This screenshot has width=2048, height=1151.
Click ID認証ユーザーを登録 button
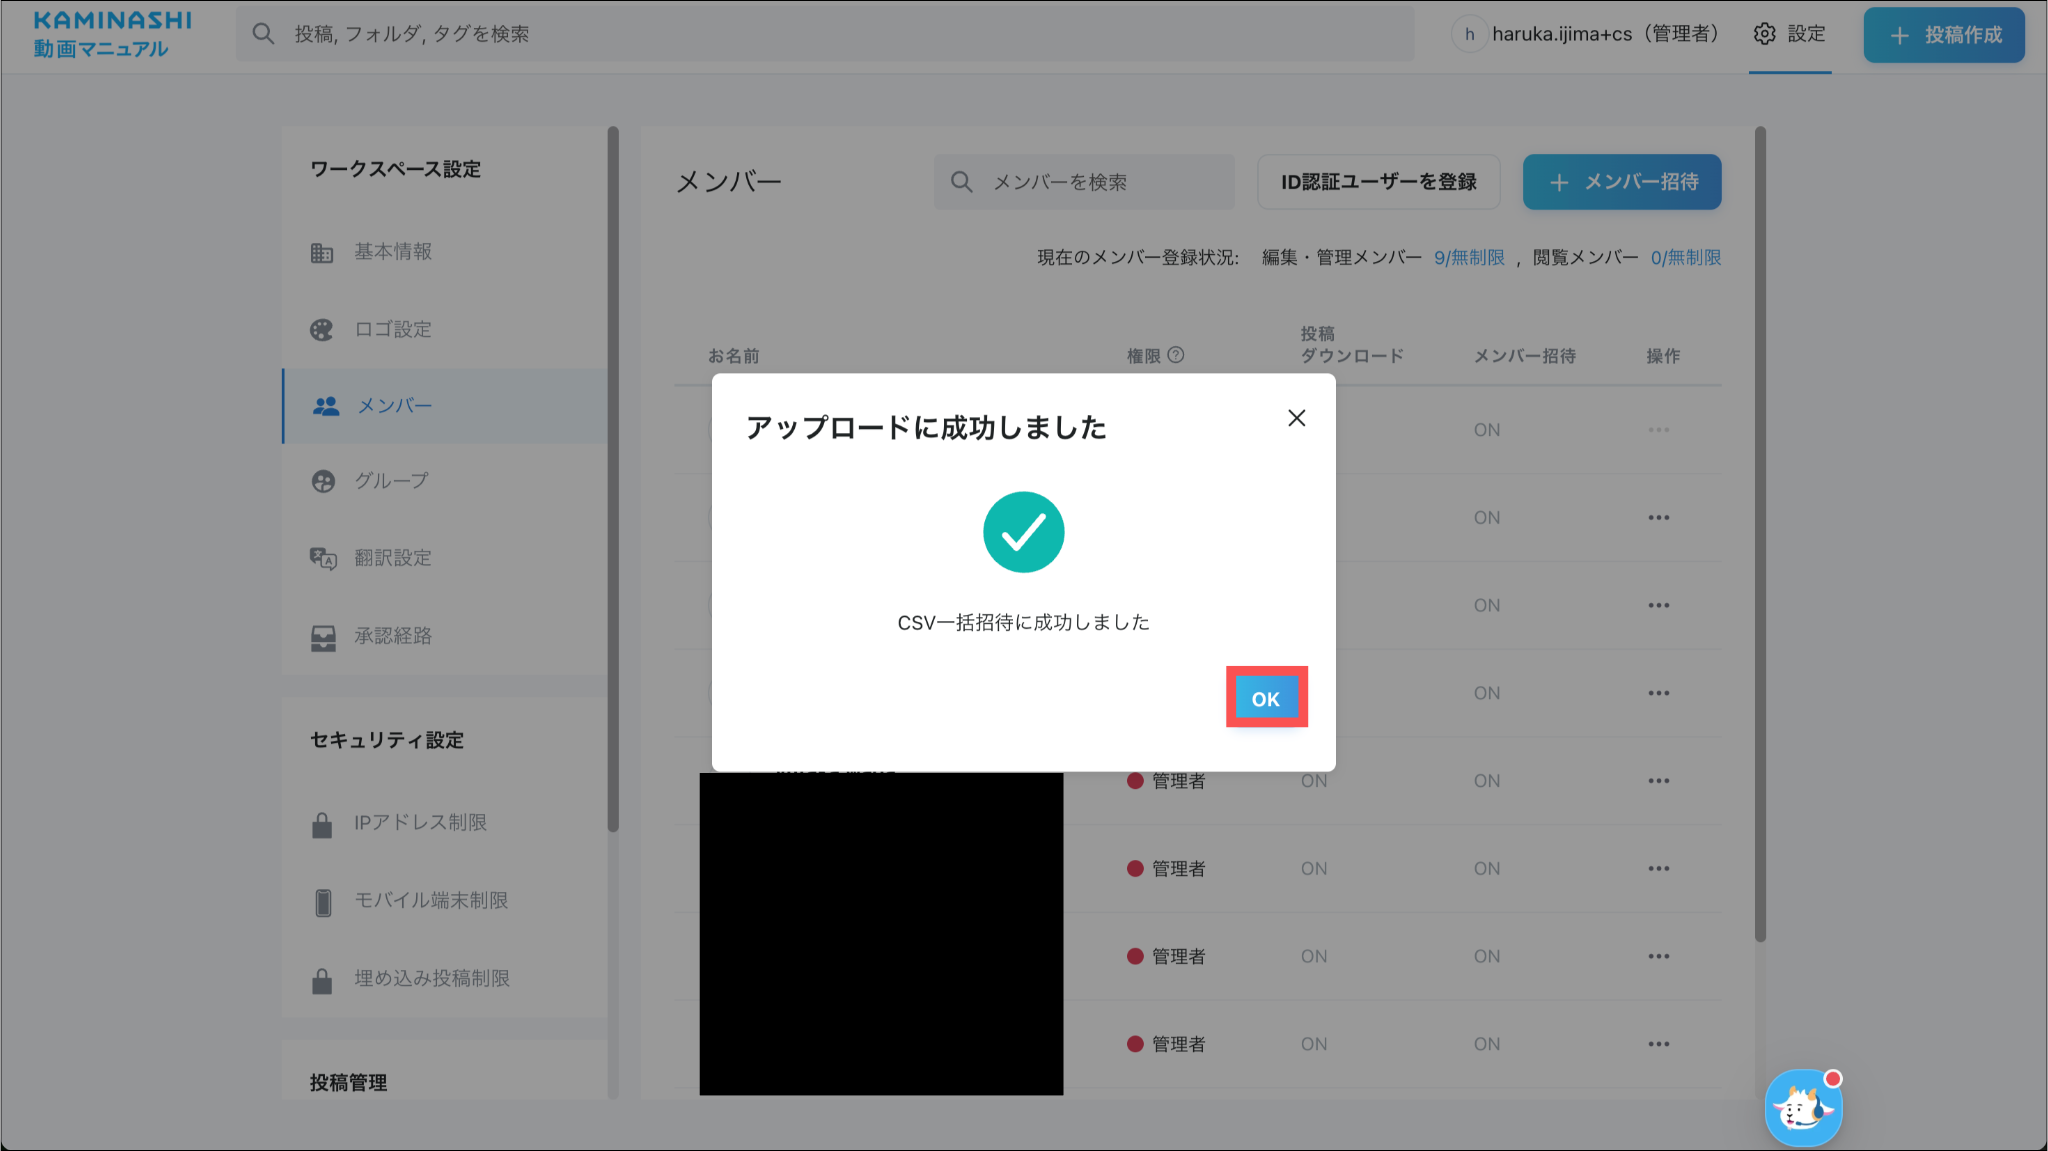(x=1378, y=182)
